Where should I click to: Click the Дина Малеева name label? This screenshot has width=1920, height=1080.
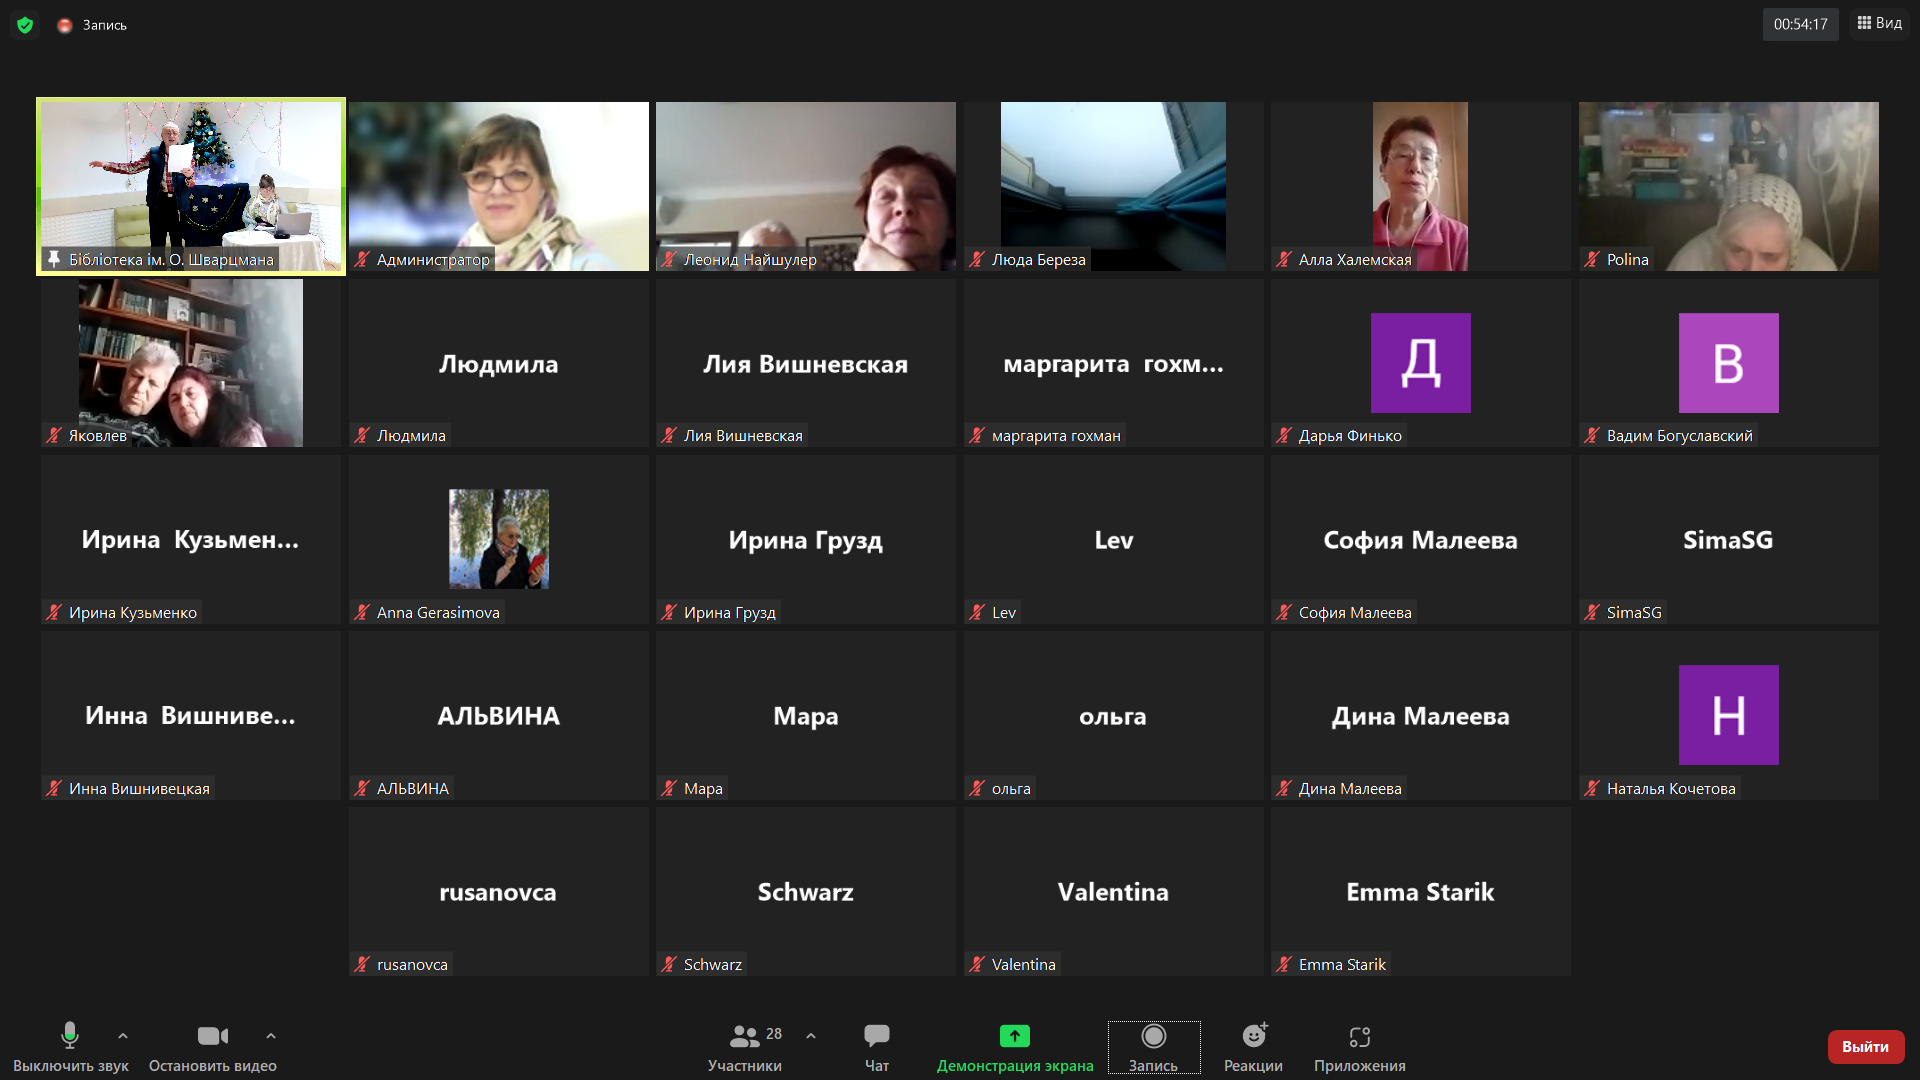click(x=1350, y=788)
